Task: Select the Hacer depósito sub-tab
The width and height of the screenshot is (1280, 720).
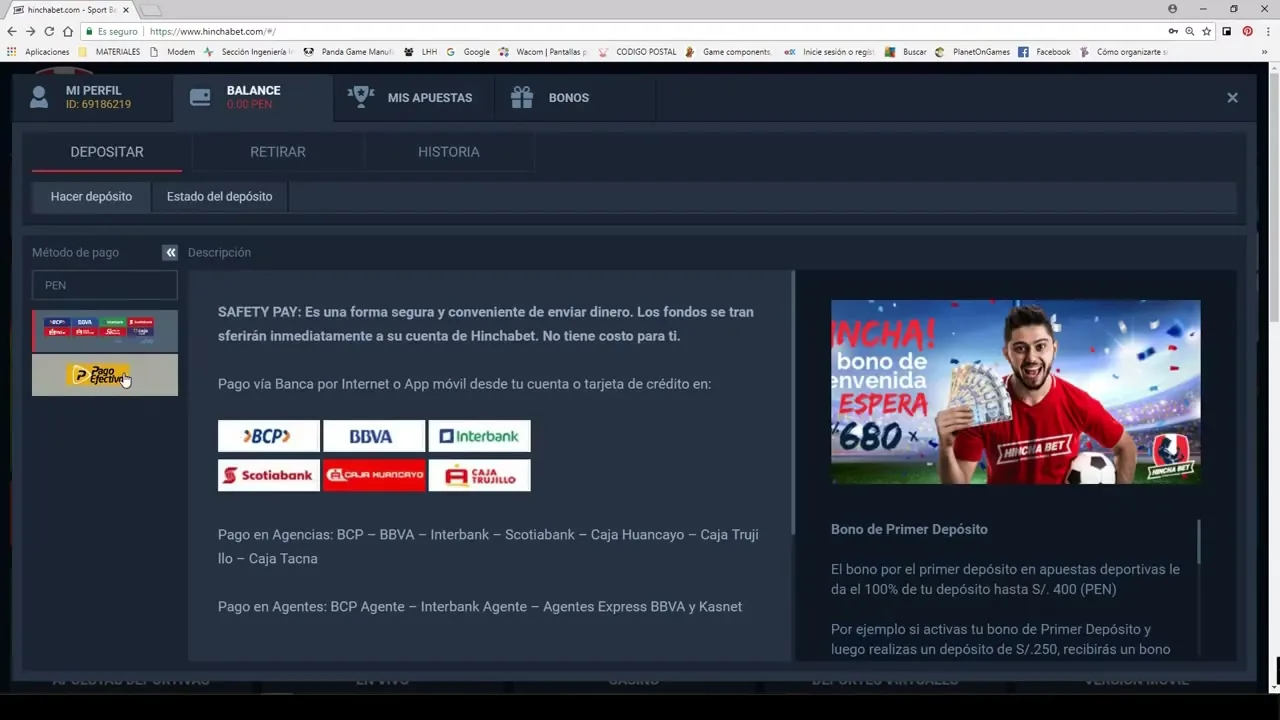Action: pyautogui.click(x=91, y=197)
